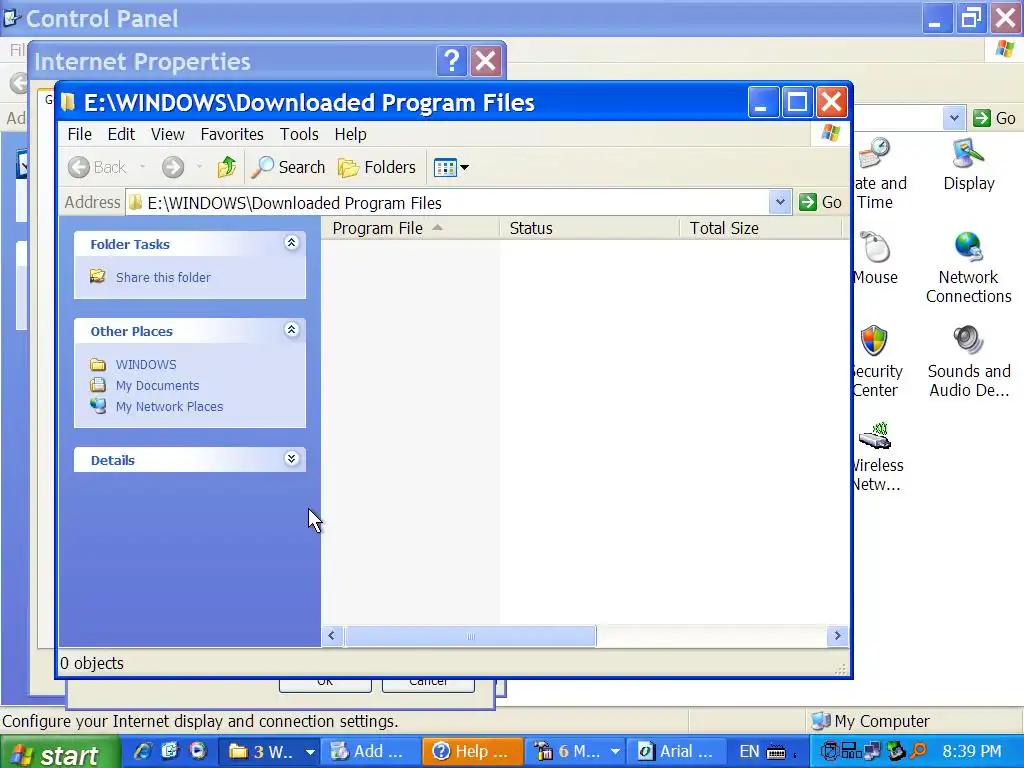This screenshot has width=1024, height=768.
Task: Open the 6 M... taskbar group
Action: [x=575, y=752]
